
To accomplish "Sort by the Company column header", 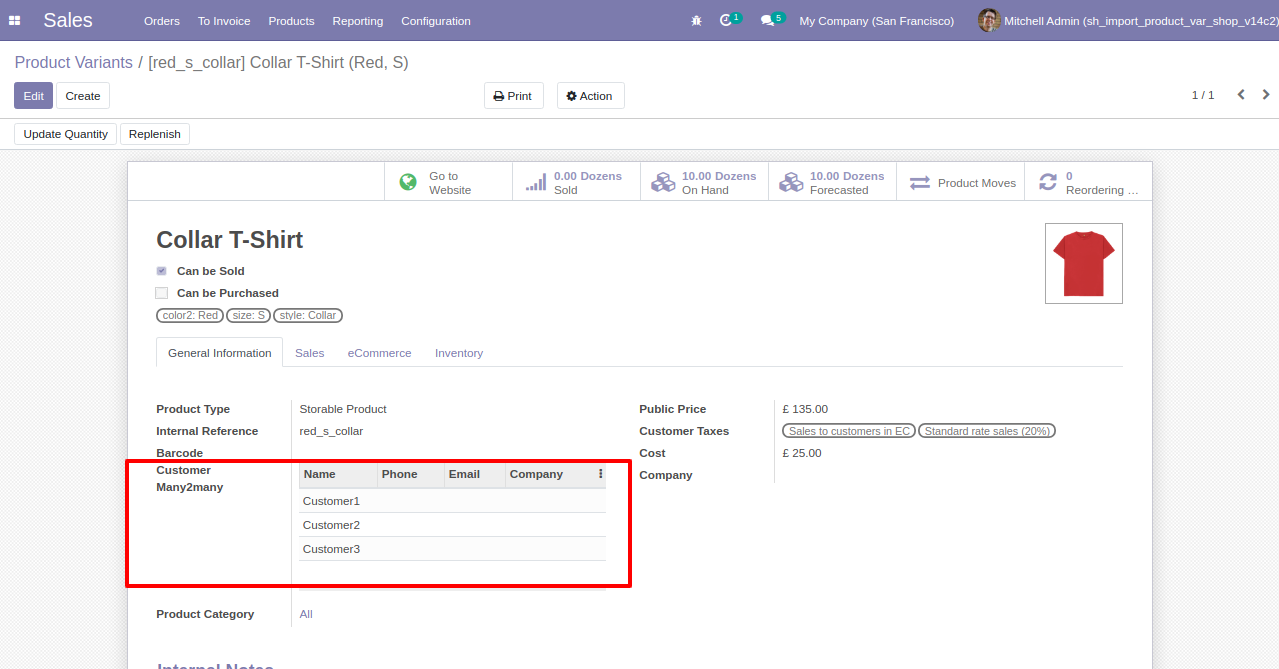I will click(549, 474).
